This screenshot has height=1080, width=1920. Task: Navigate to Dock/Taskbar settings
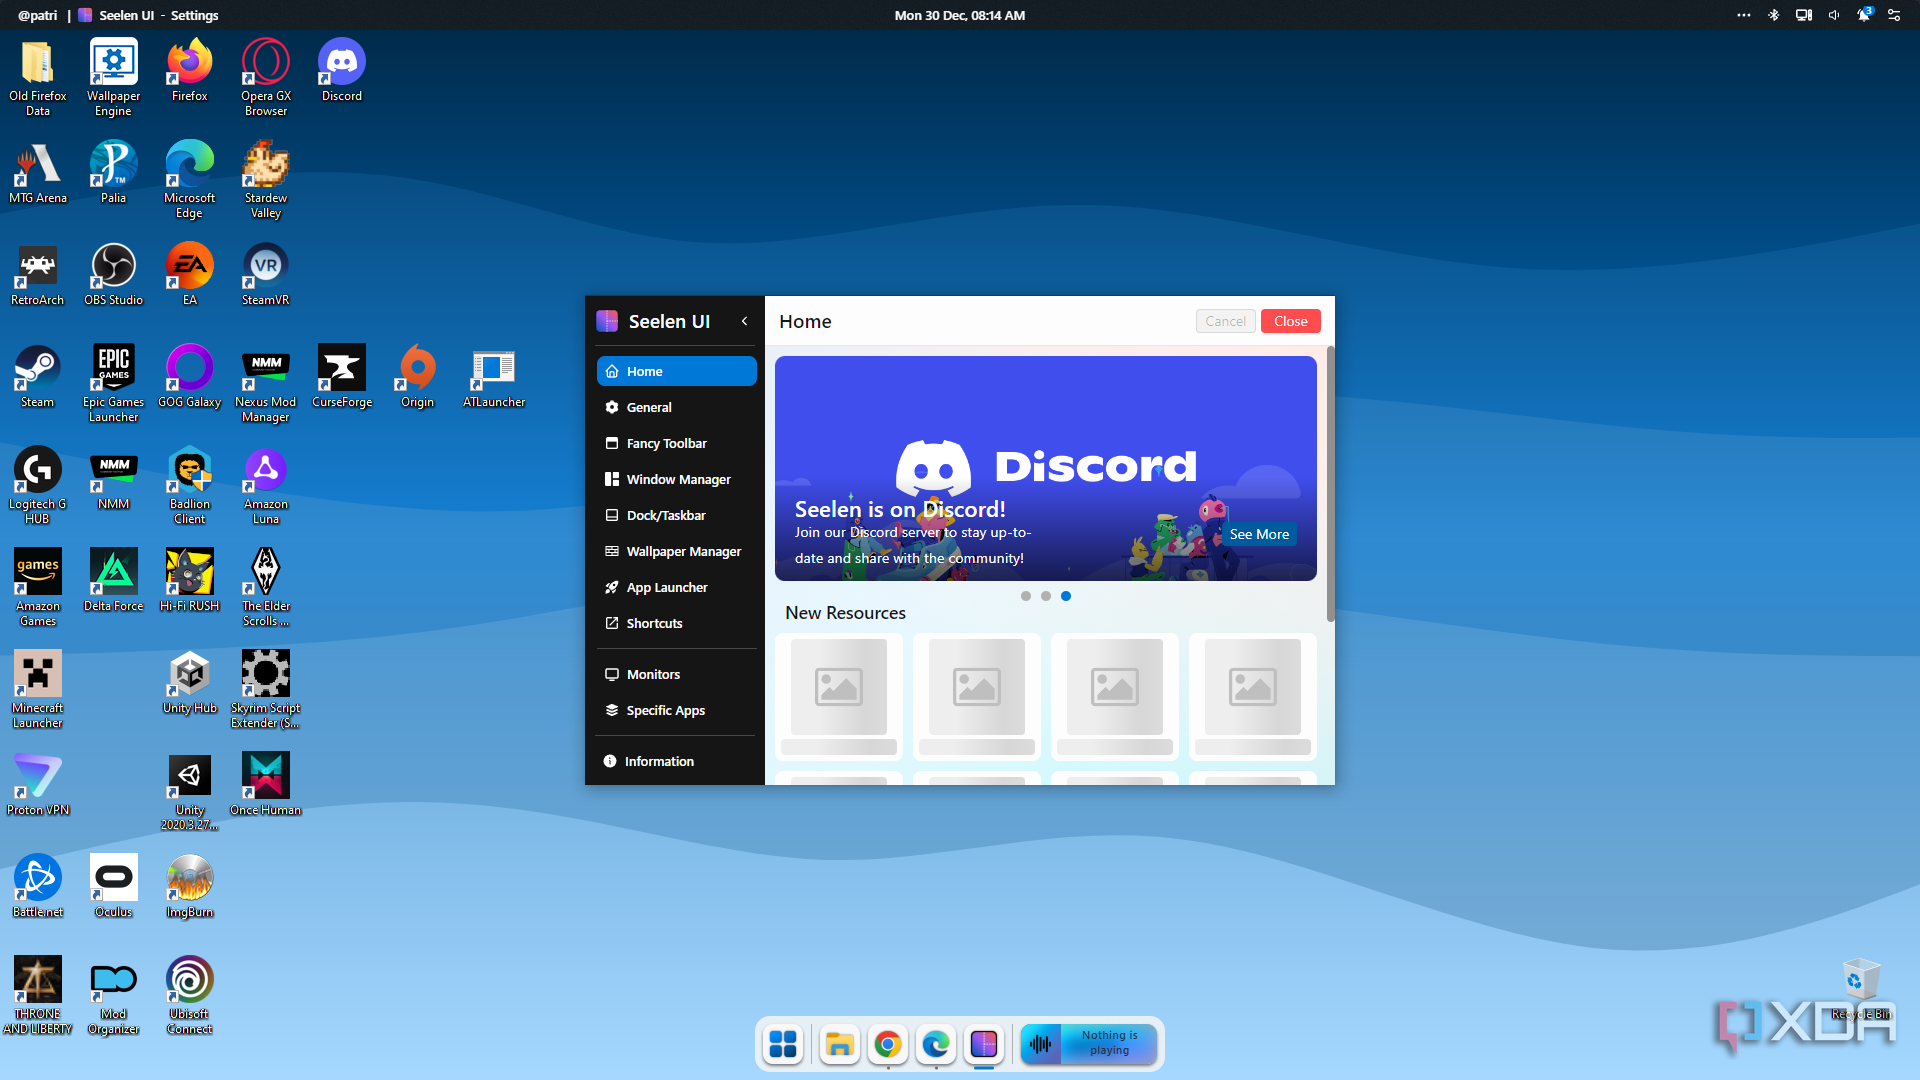(x=666, y=514)
